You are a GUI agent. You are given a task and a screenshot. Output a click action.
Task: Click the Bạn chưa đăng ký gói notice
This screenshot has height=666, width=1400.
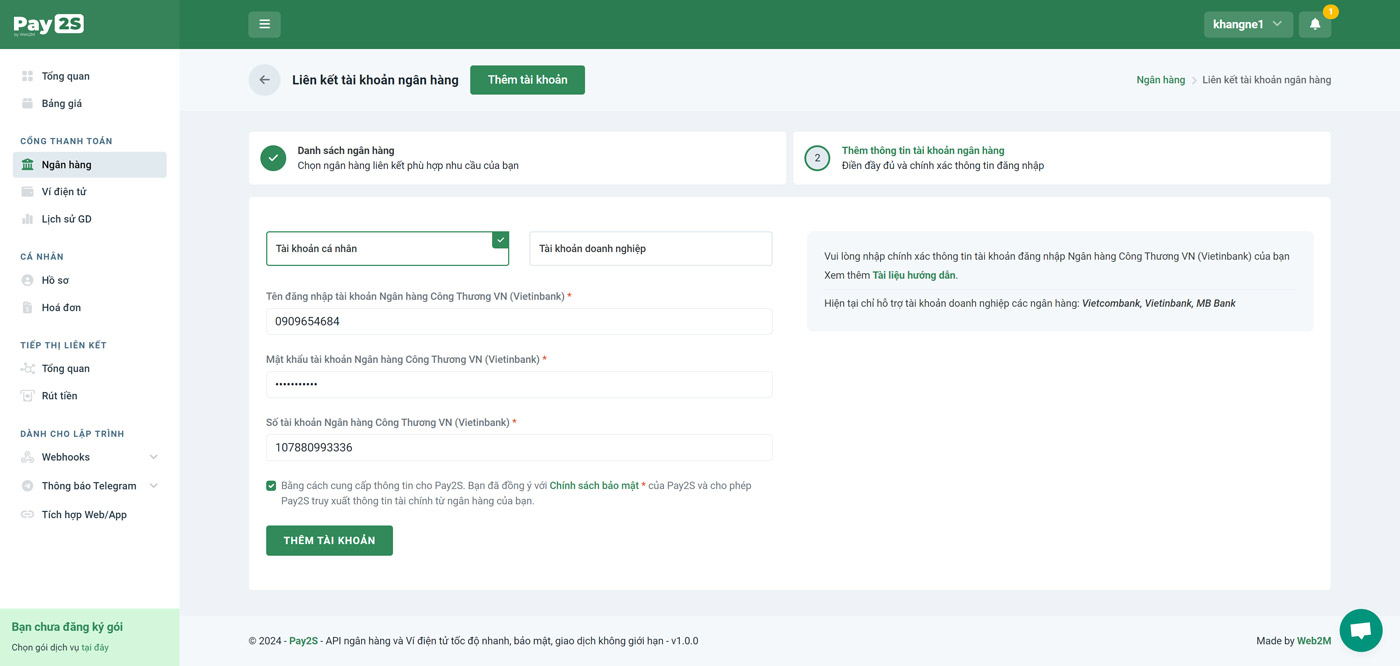(67, 627)
